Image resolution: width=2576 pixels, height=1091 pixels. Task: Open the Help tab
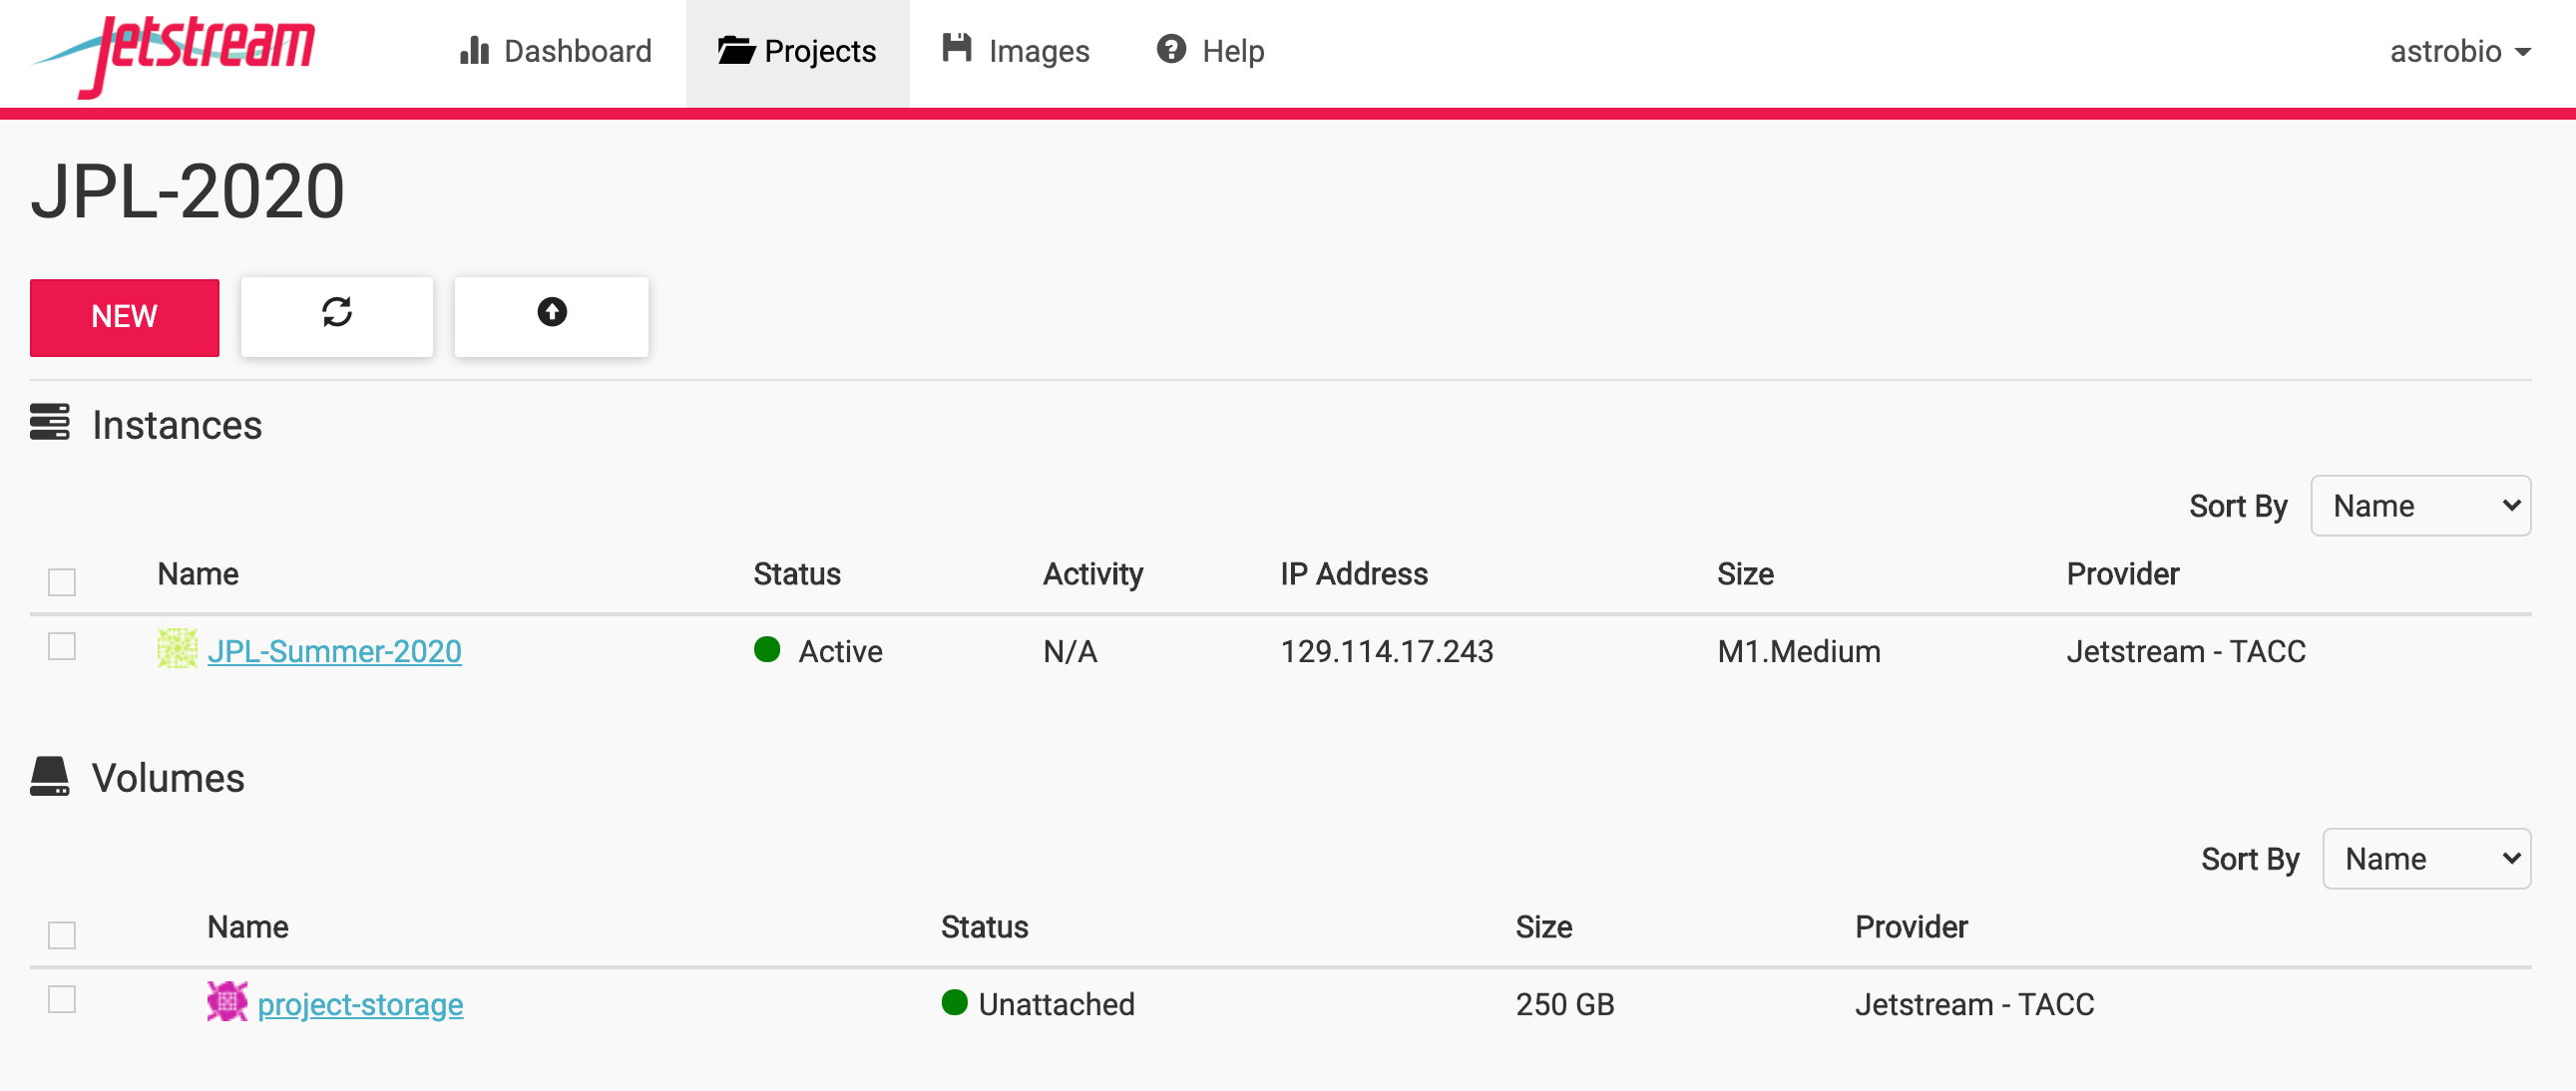(1210, 51)
